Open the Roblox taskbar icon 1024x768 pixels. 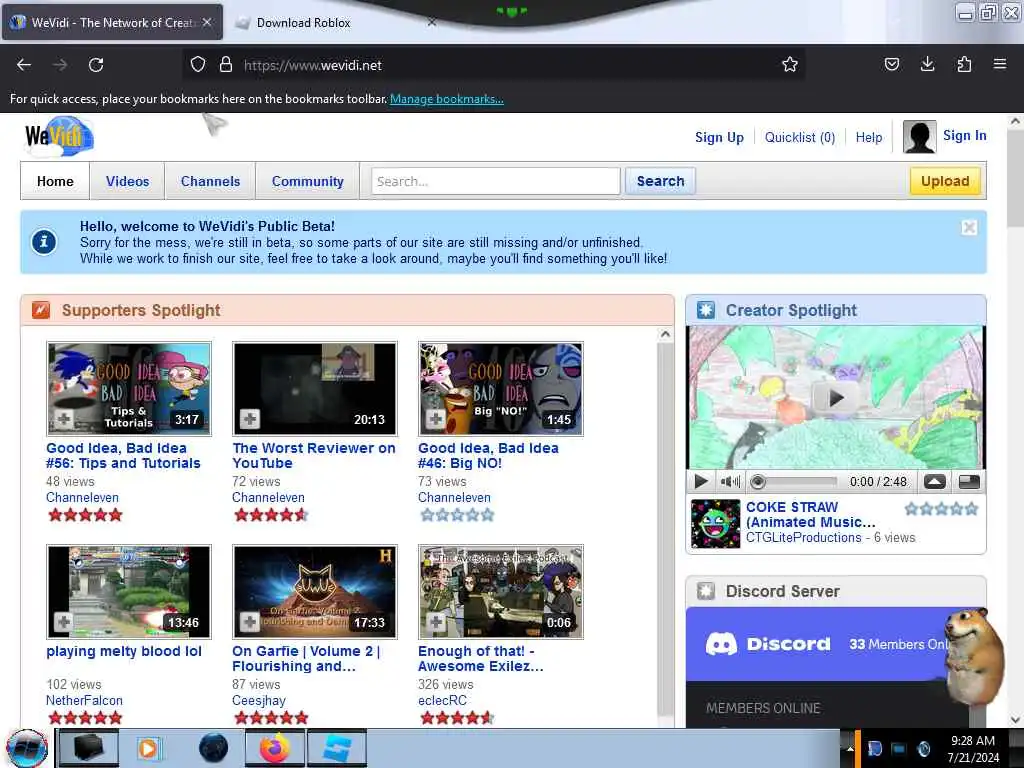pos(337,748)
